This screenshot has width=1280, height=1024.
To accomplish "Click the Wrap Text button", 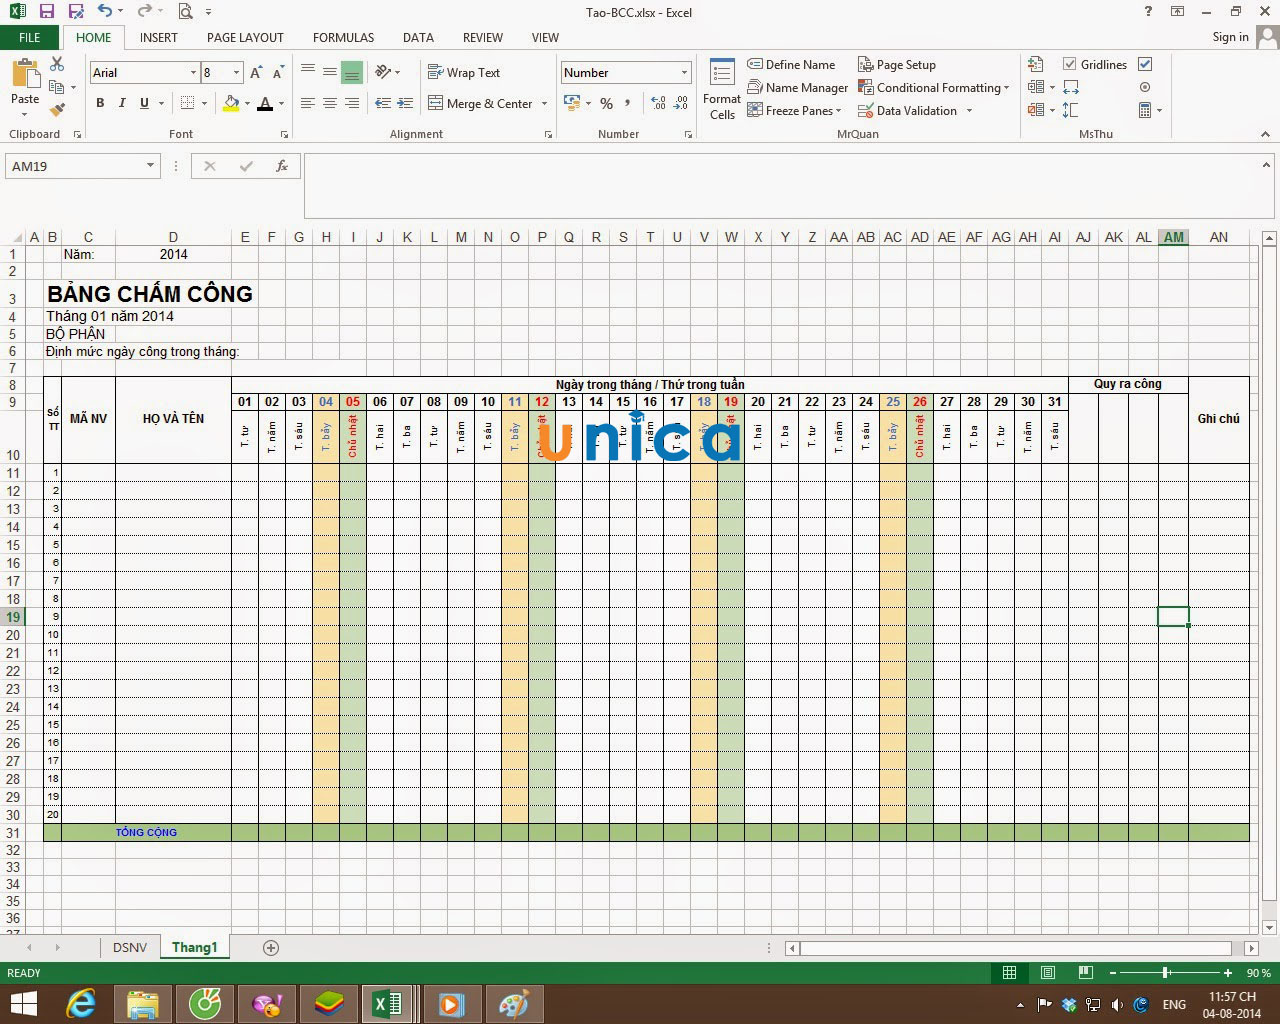I will point(464,73).
